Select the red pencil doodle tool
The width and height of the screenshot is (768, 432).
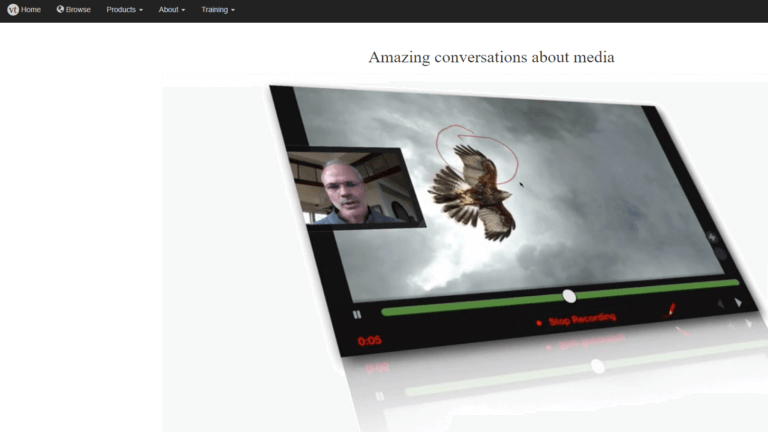pyautogui.click(x=672, y=310)
